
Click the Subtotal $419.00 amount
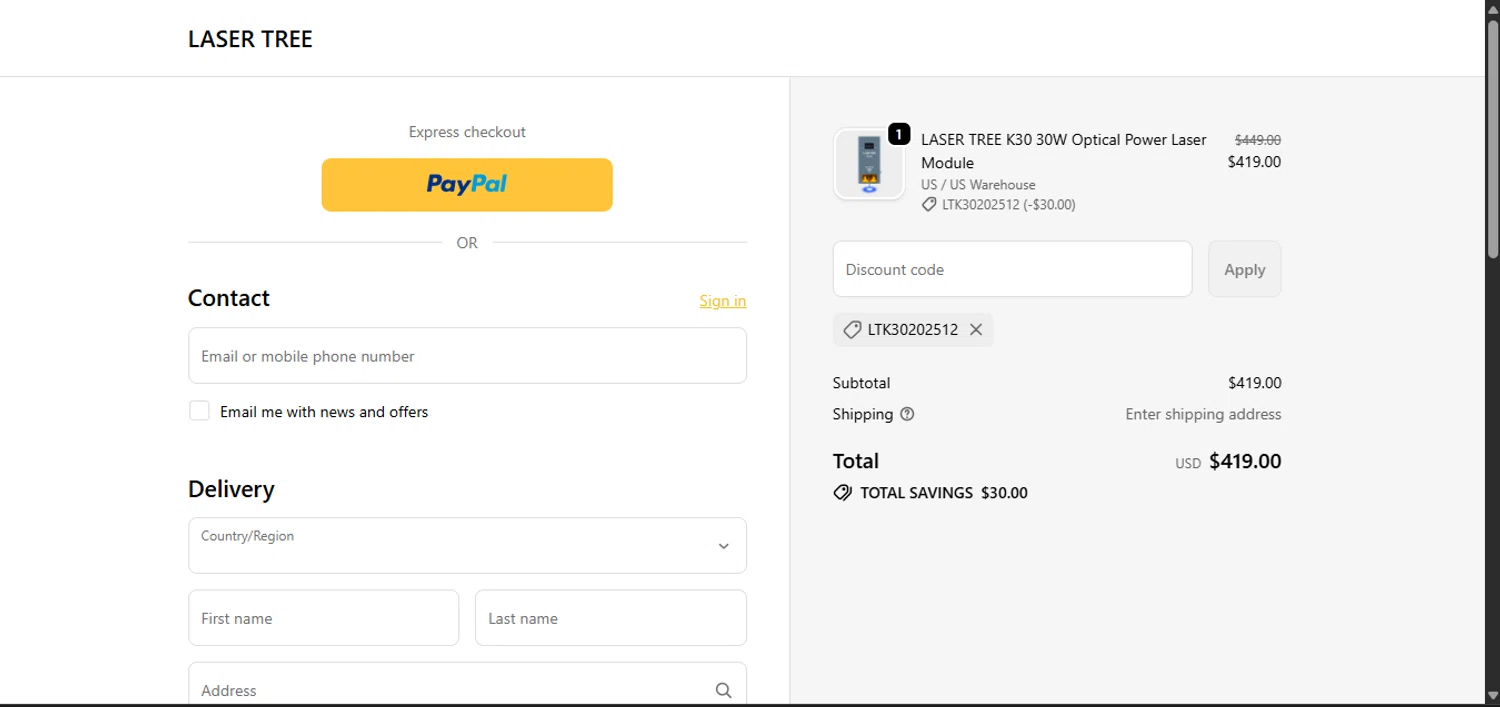pyautogui.click(x=1254, y=383)
